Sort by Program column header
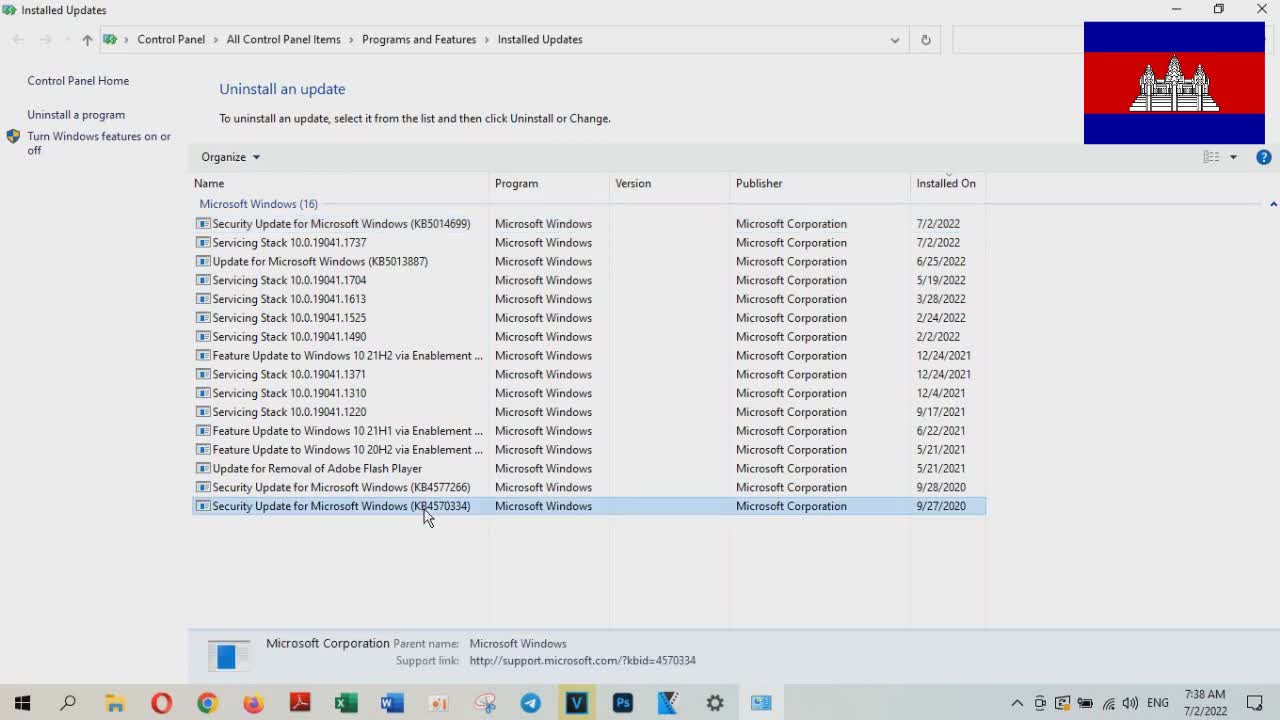This screenshot has height=720, width=1280. pos(549,184)
